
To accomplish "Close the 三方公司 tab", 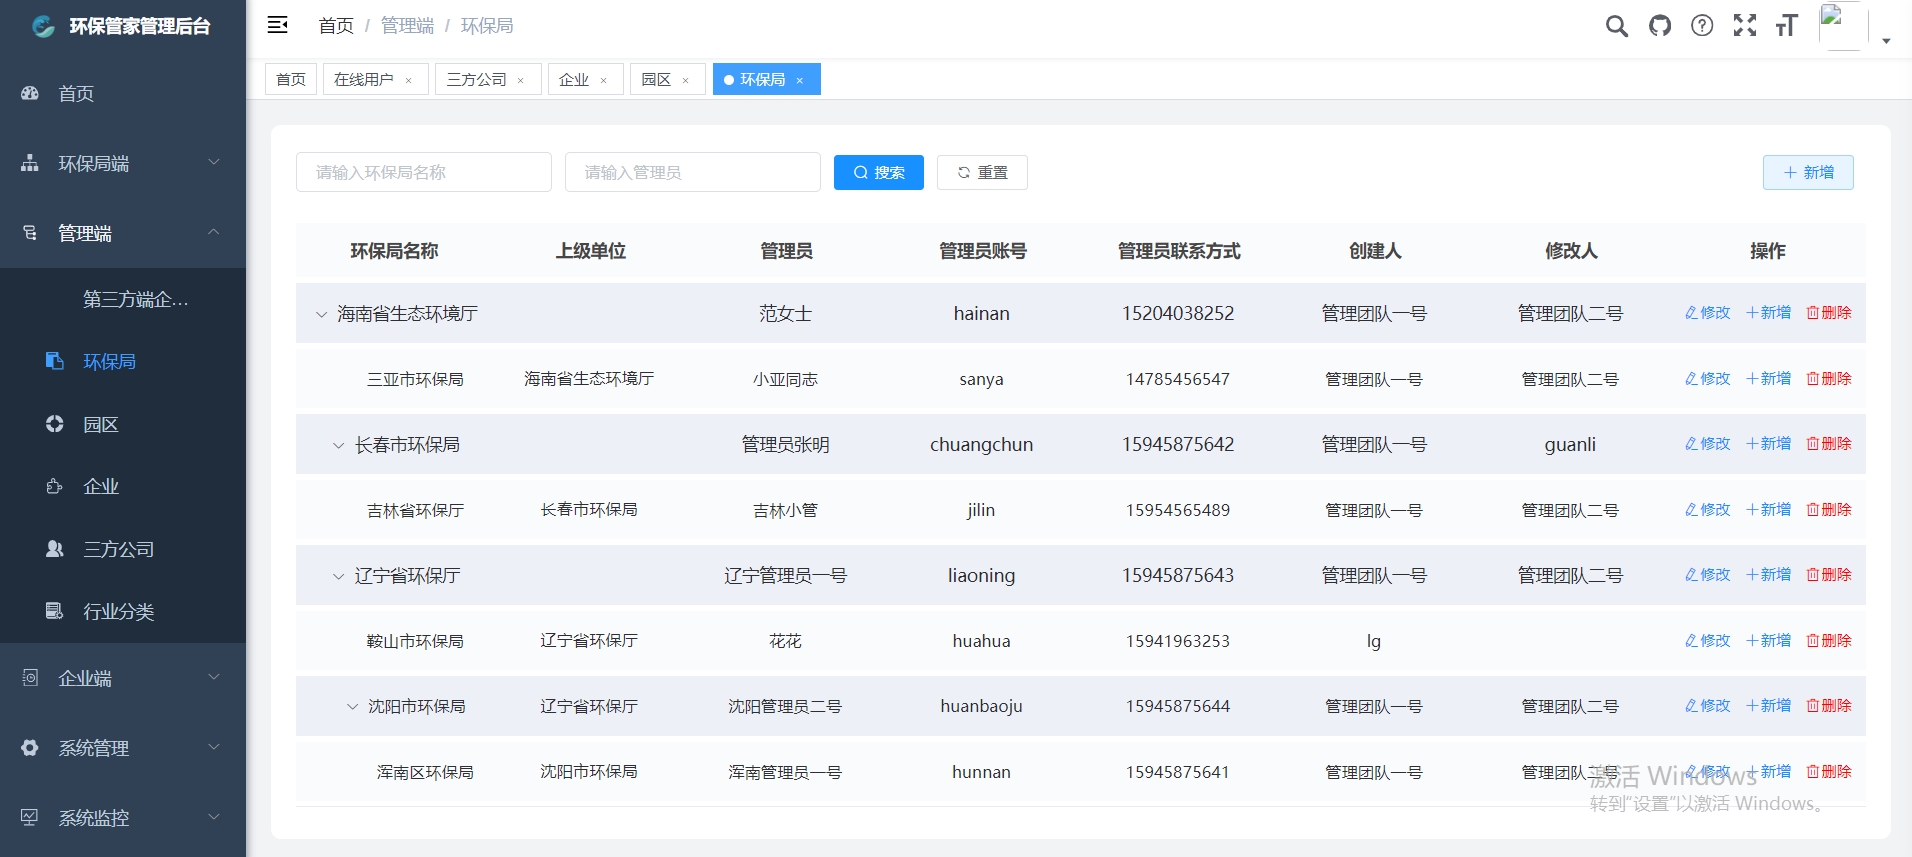I will point(521,80).
